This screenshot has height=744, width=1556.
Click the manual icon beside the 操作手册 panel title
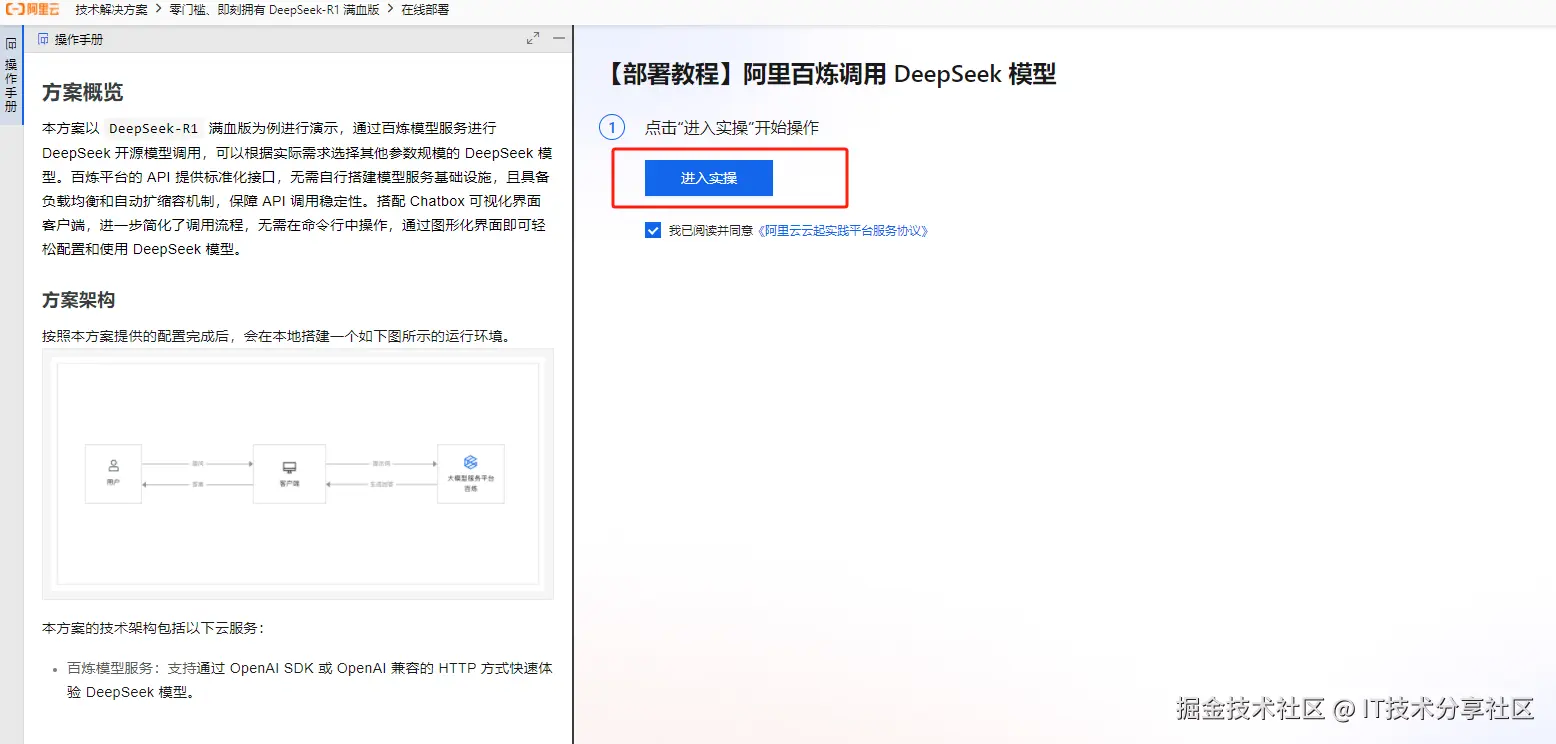click(43, 39)
